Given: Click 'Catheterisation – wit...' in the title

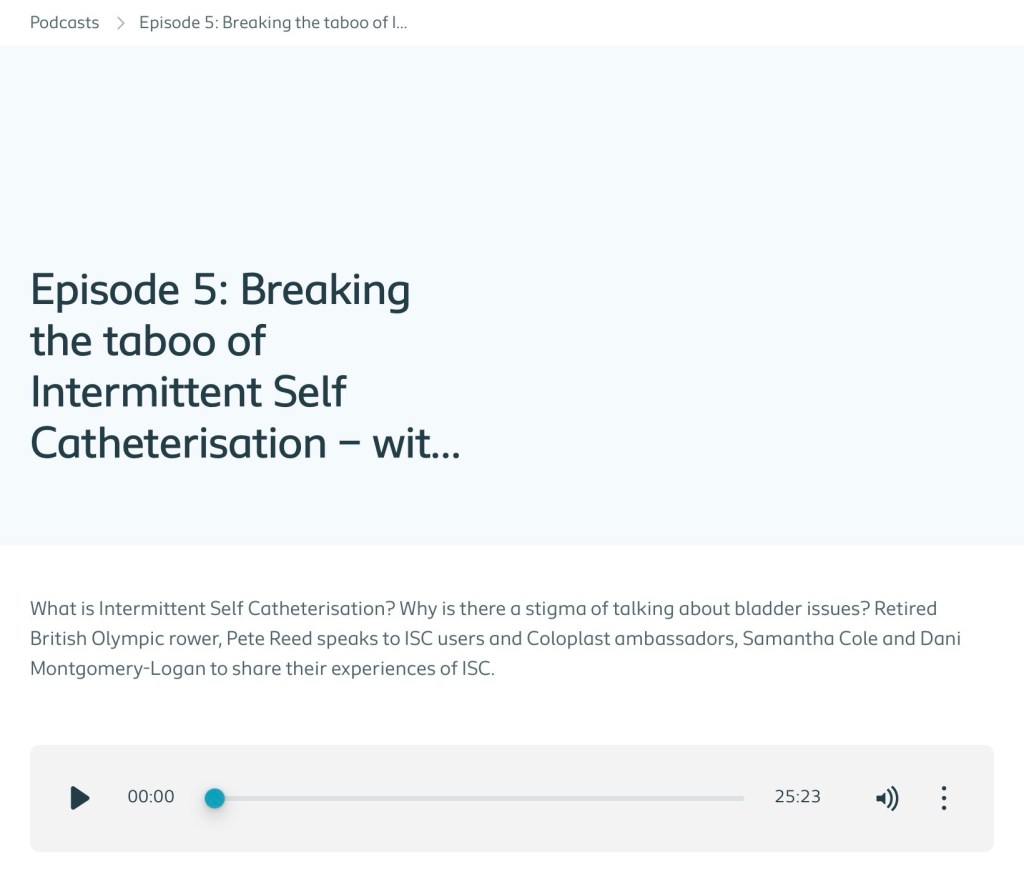Looking at the screenshot, I should coord(245,443).
